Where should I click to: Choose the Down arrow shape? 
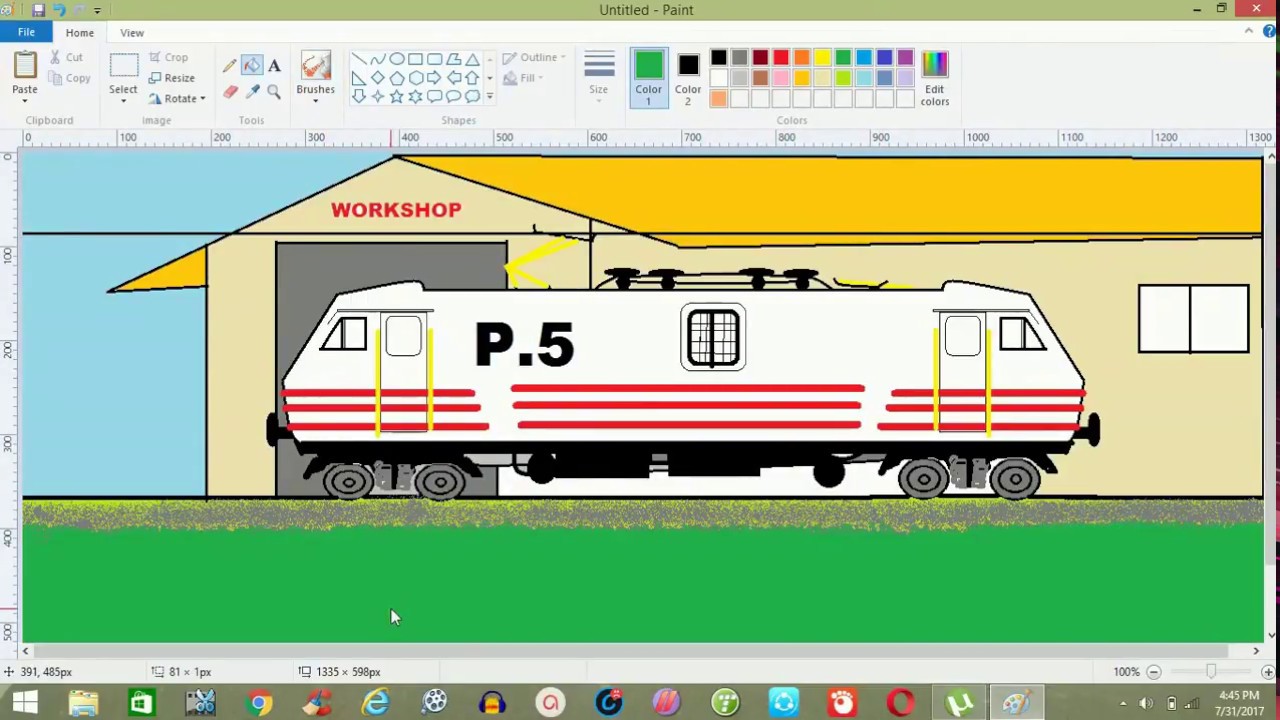[359, 97]
